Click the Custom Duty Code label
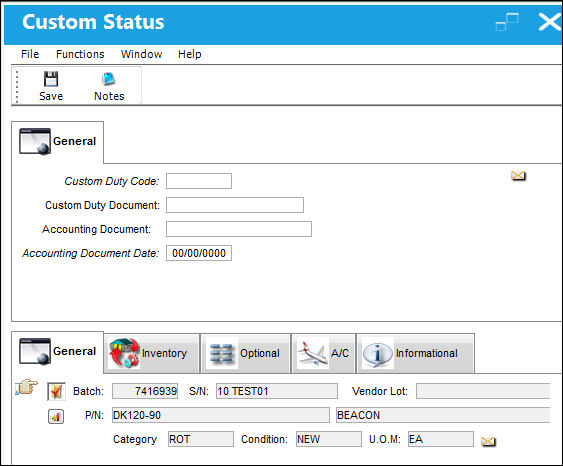 (112, 181)
